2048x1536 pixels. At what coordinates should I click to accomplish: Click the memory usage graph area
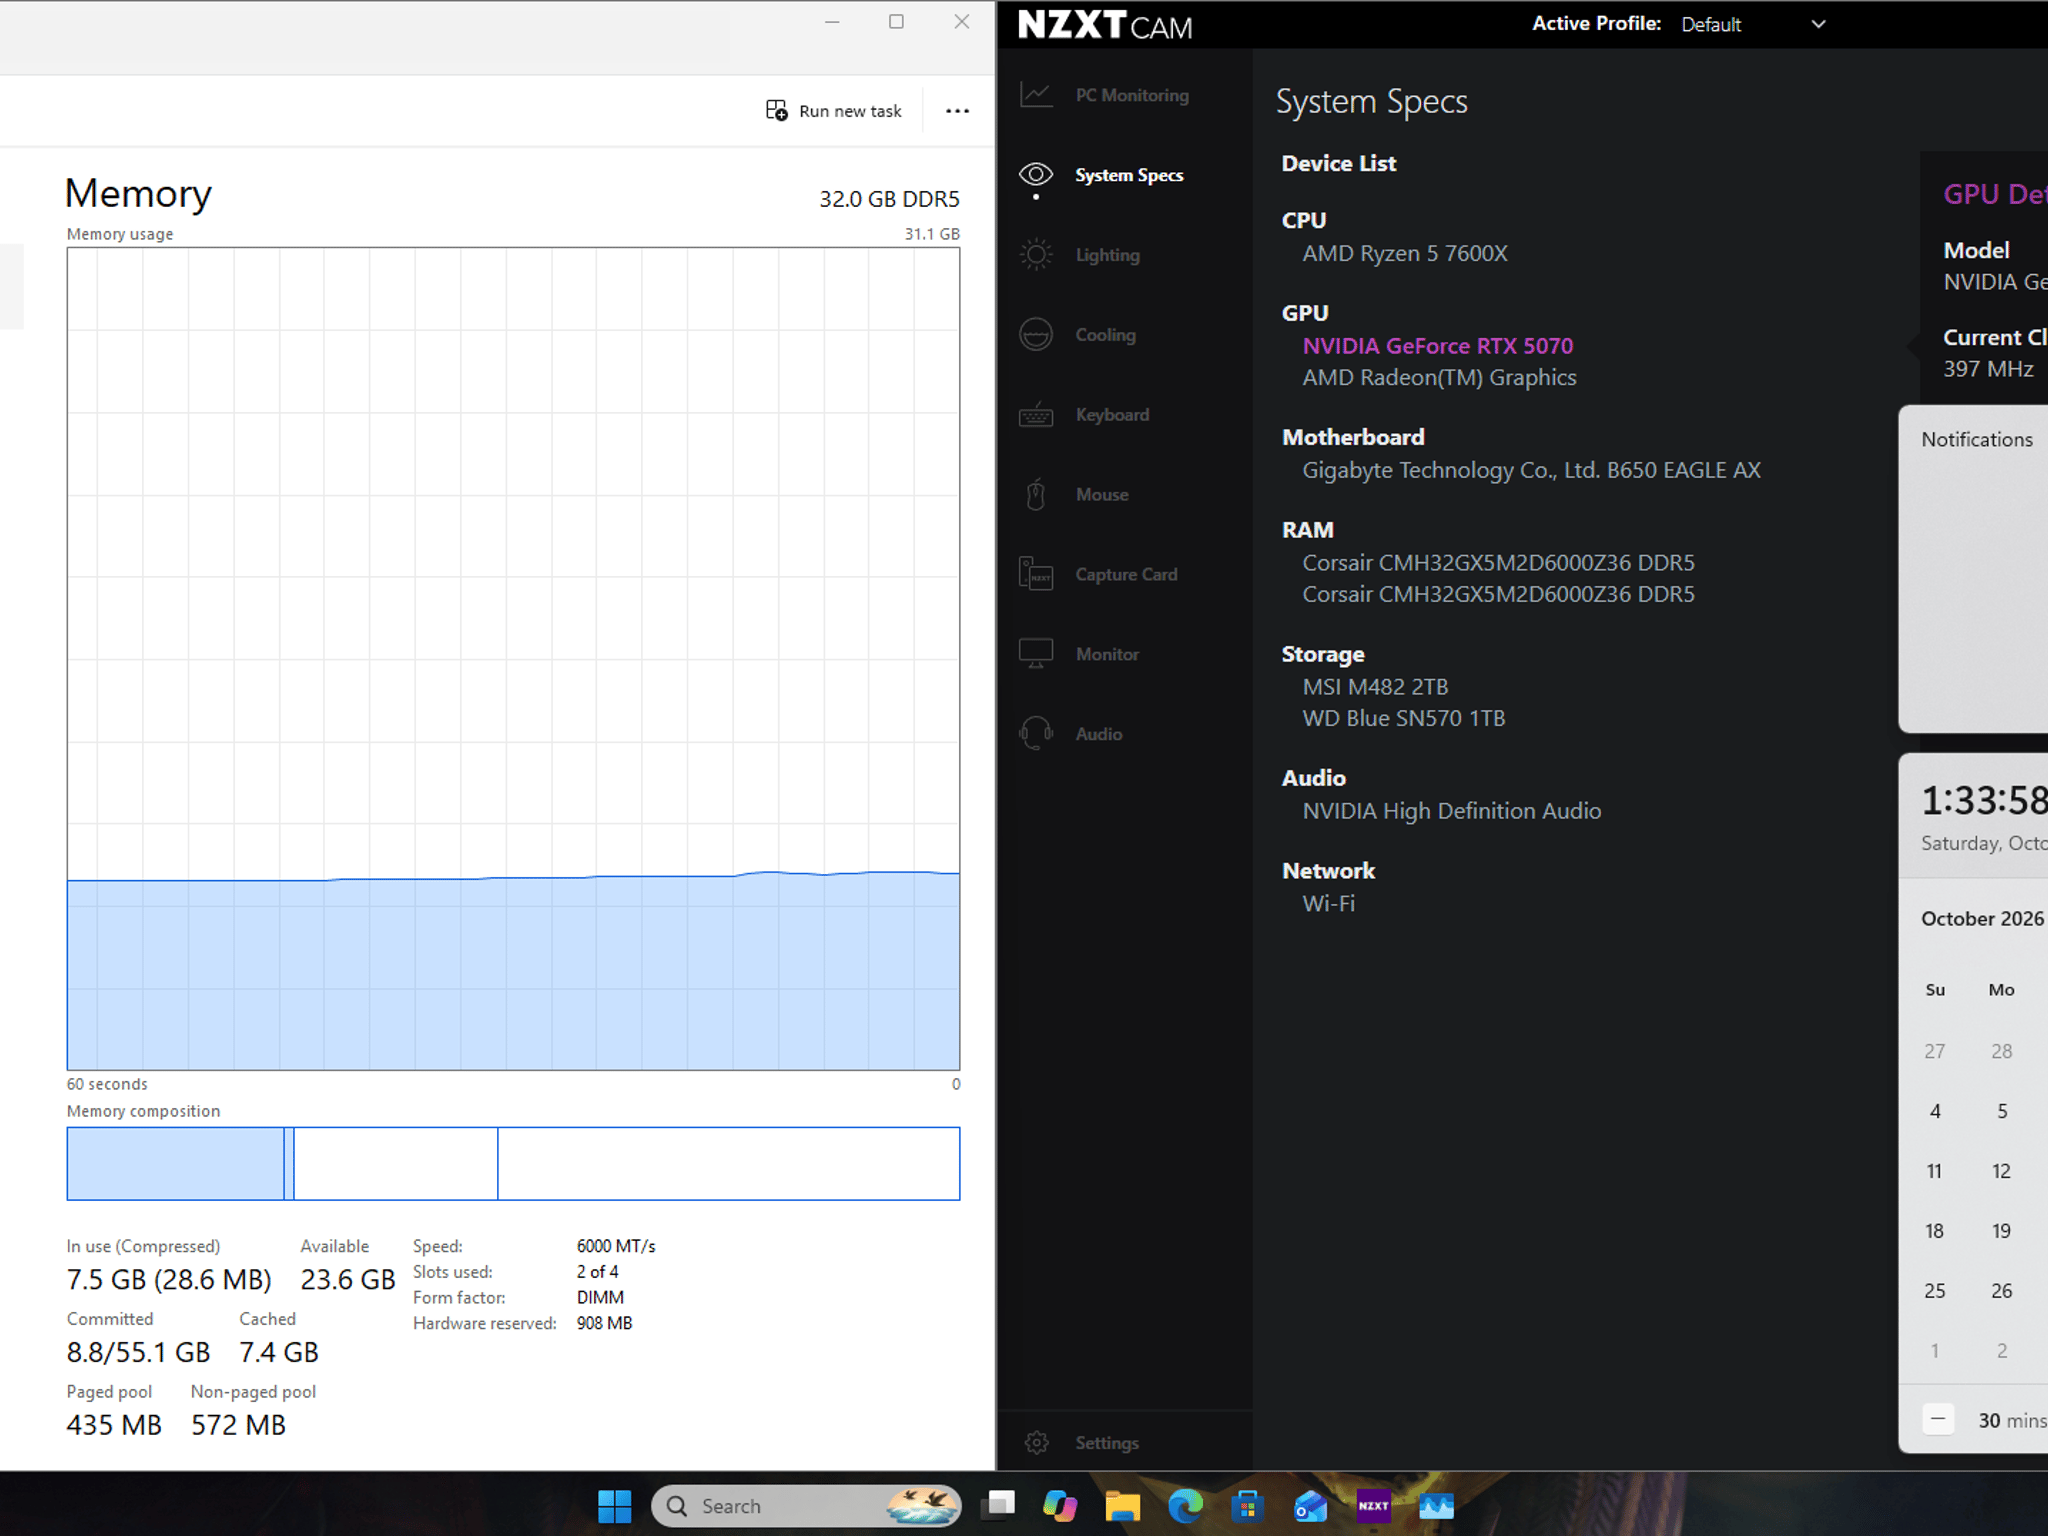click(x=513, y=658)
